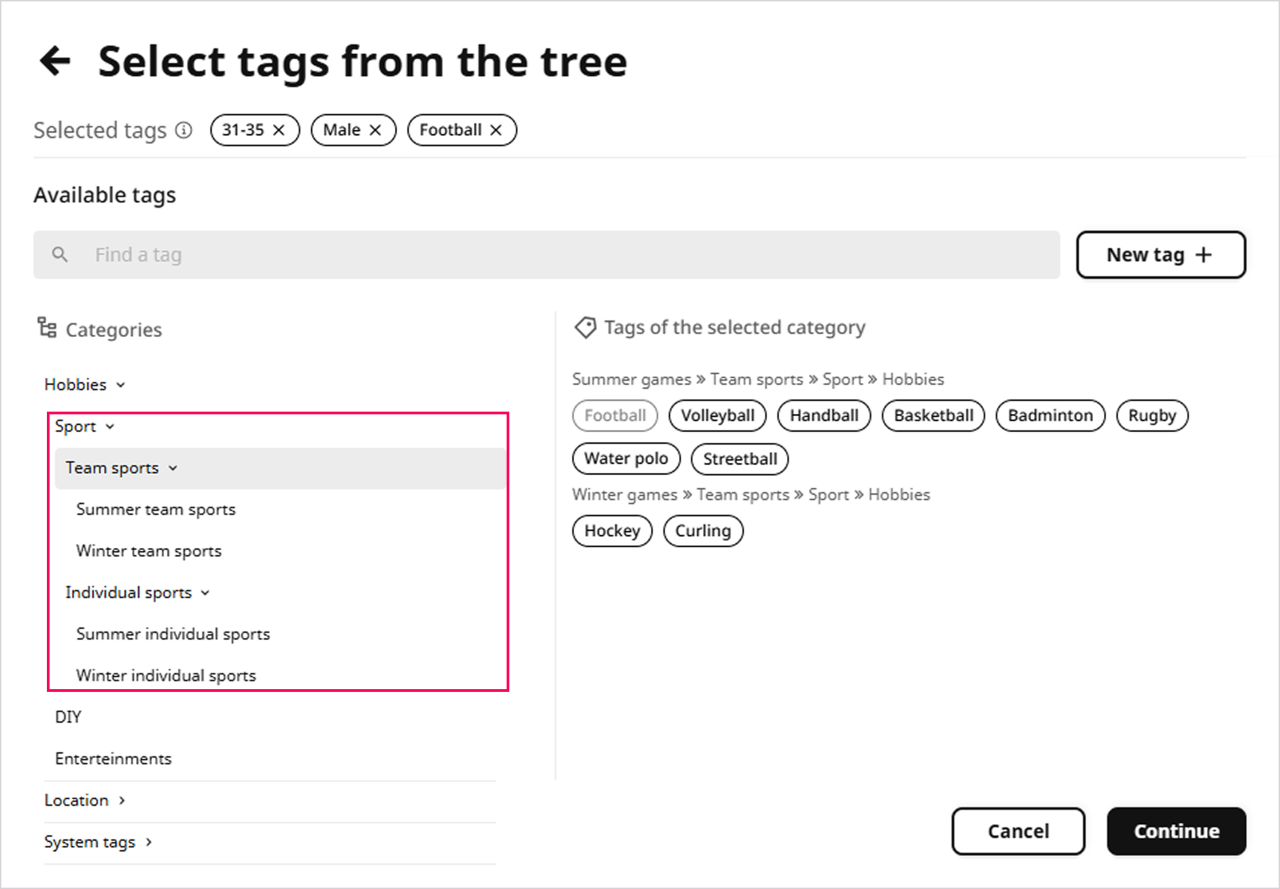Select Summer team sports category

(156, 510)
